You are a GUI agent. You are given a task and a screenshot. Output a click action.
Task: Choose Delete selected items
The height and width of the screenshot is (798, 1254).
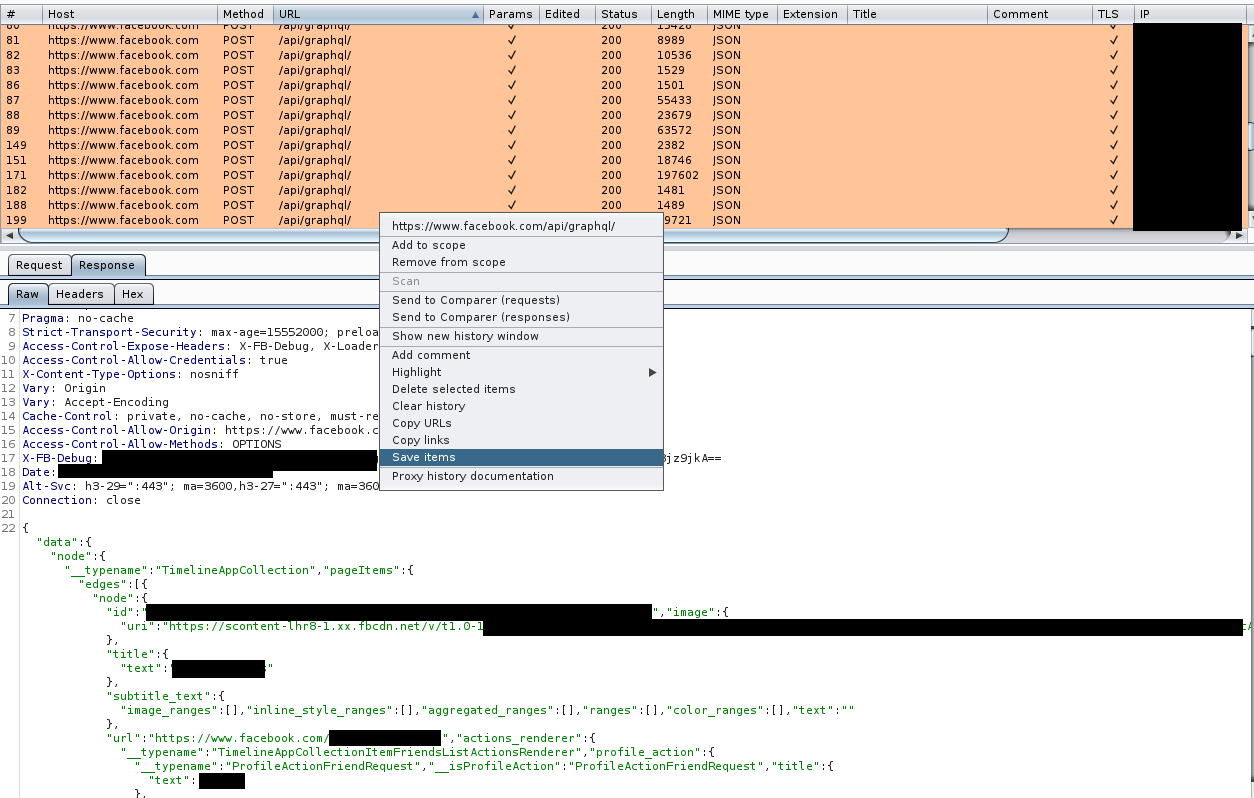(x=521, y=389)
